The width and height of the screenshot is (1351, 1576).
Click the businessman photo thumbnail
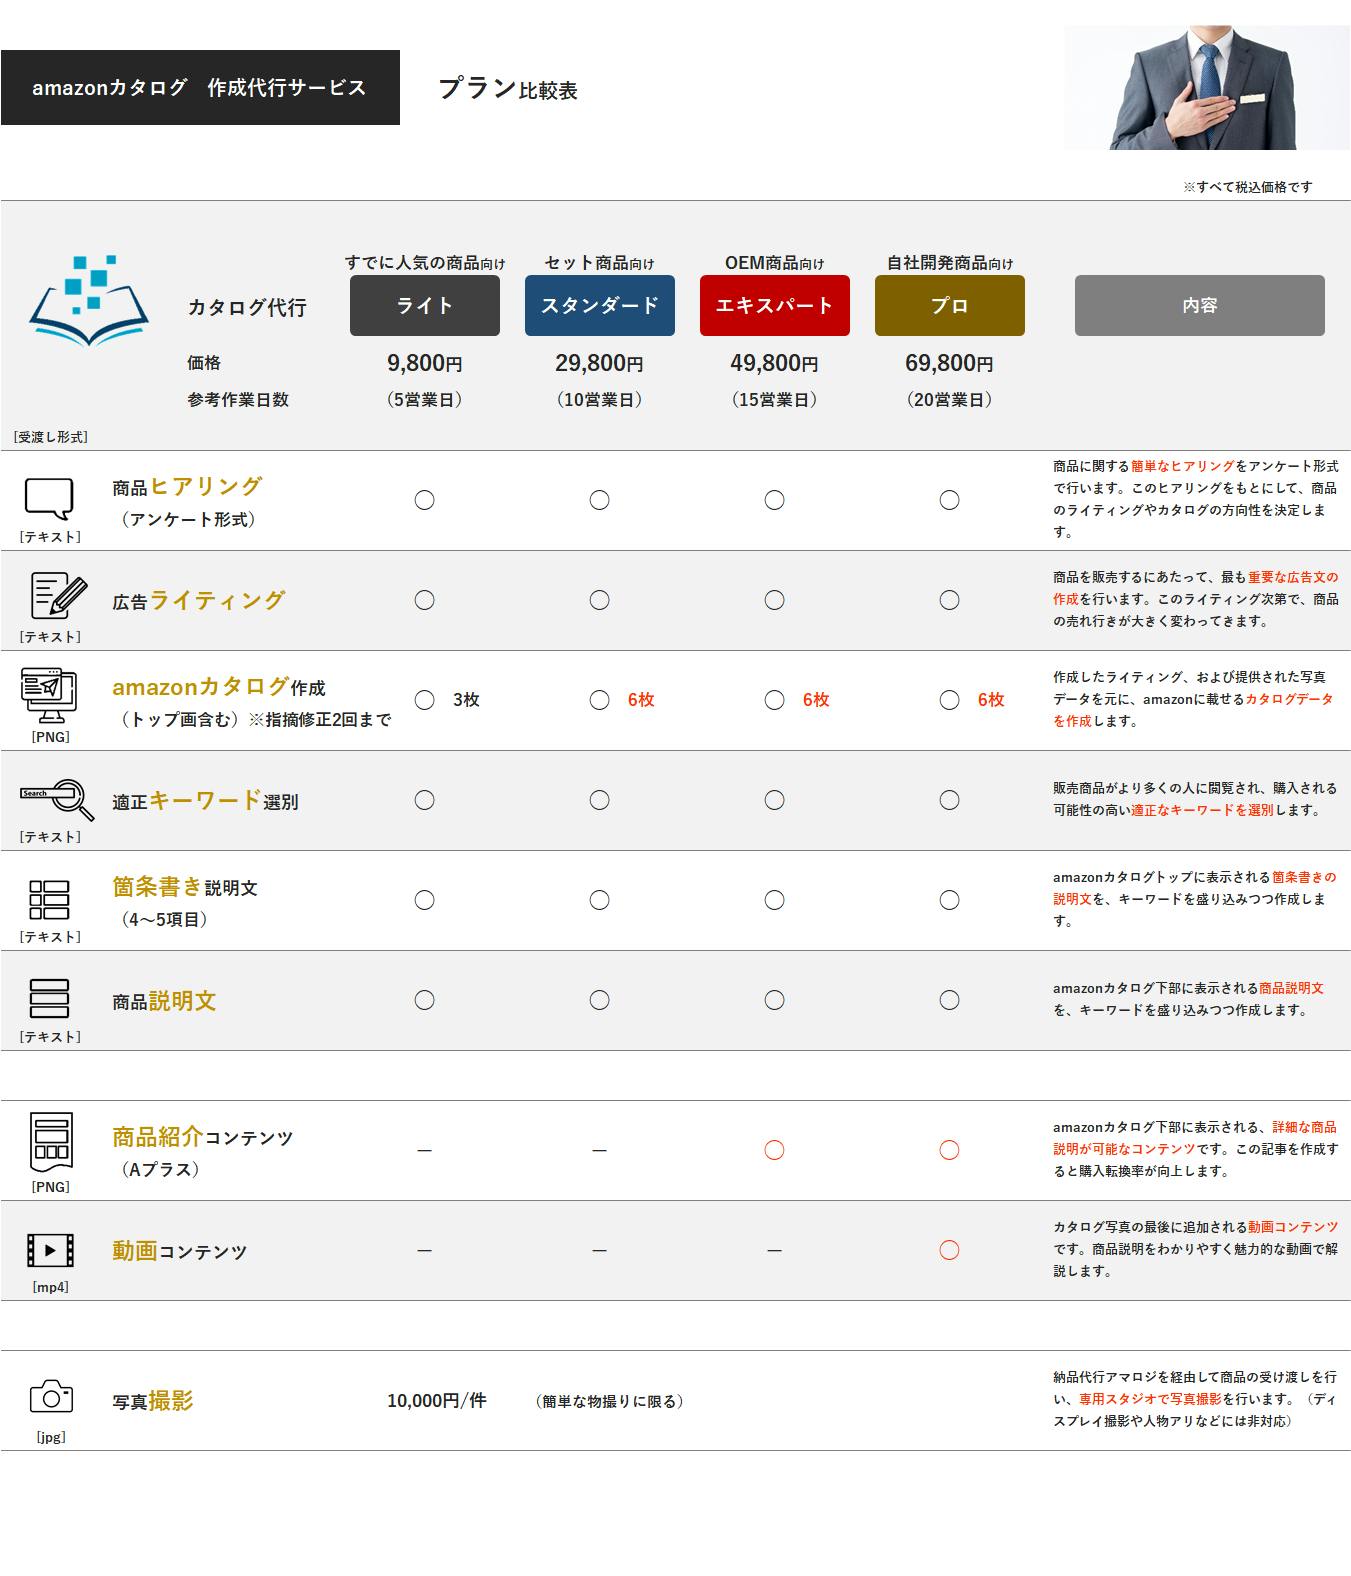coord(1206,88)
